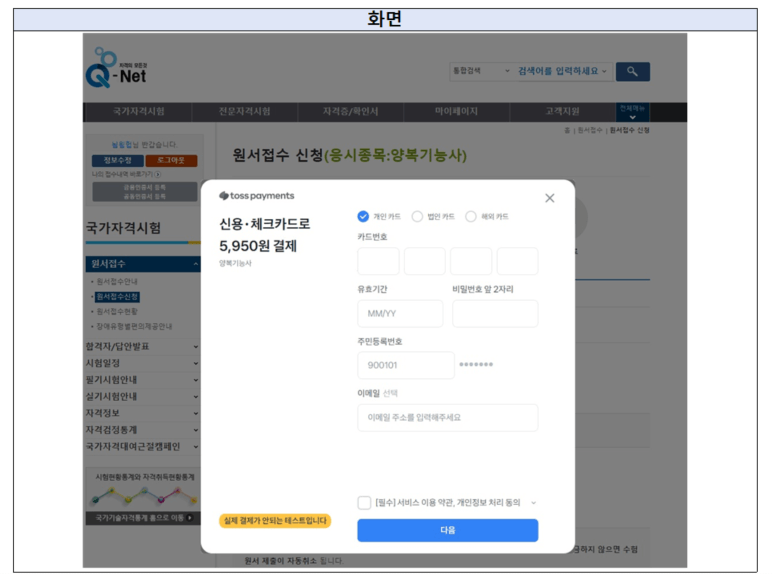Click 국가기술자격통계 홈으로 이동 banner button

143,518
